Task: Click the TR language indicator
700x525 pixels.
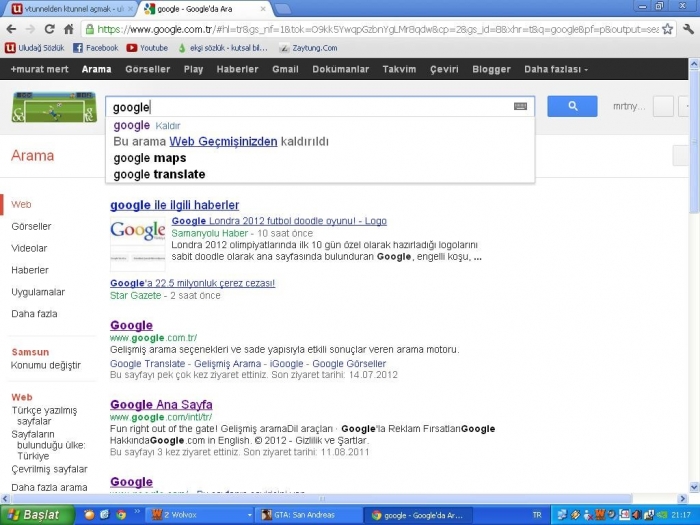Action: tap(537, 515)
